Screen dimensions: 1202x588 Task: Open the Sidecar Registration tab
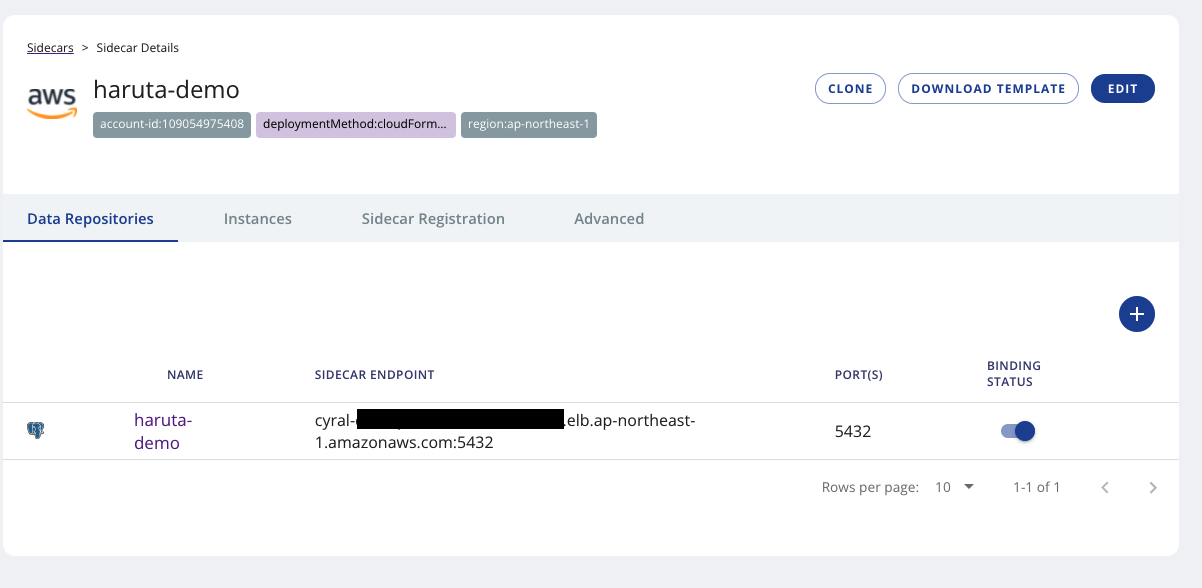[433, 218]
